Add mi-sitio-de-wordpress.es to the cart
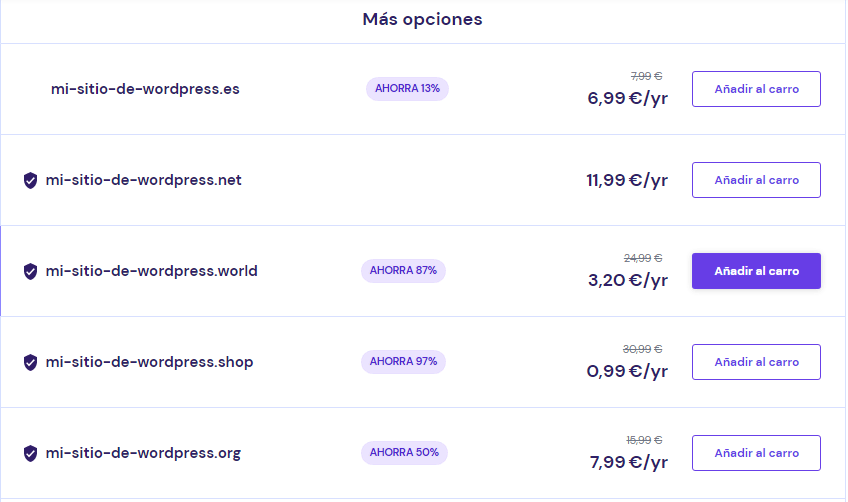This screenshot has height=502, width=848. [756, 89]
